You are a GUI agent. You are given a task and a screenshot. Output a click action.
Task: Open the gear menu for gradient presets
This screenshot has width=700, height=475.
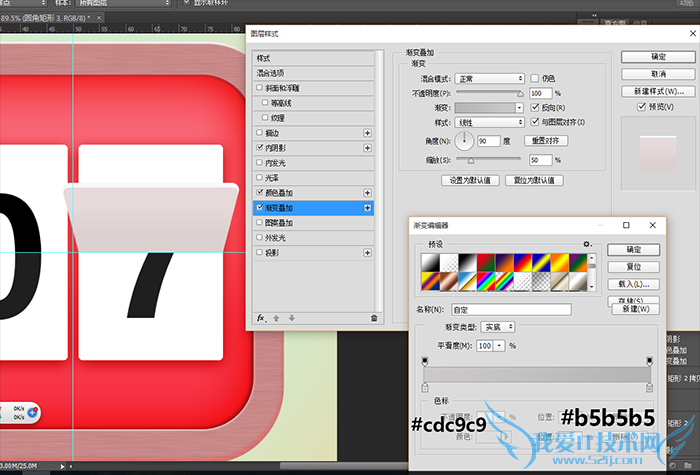pyautogui.click(x=588, y=244)
